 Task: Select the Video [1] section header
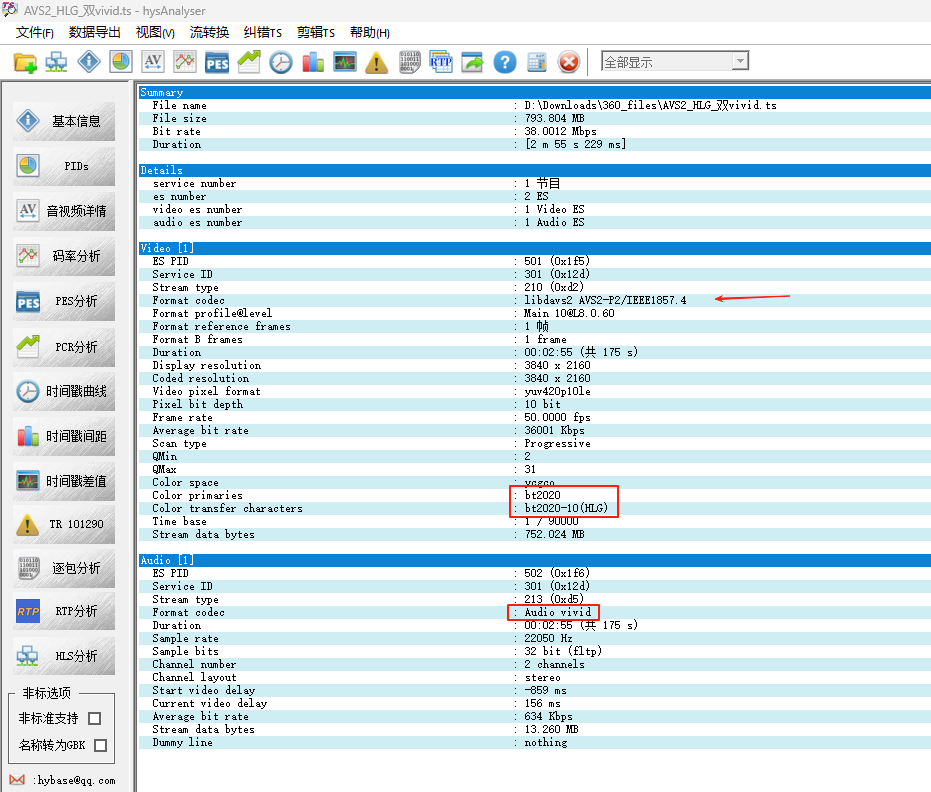pyautogui.click(x=534, y=248)
